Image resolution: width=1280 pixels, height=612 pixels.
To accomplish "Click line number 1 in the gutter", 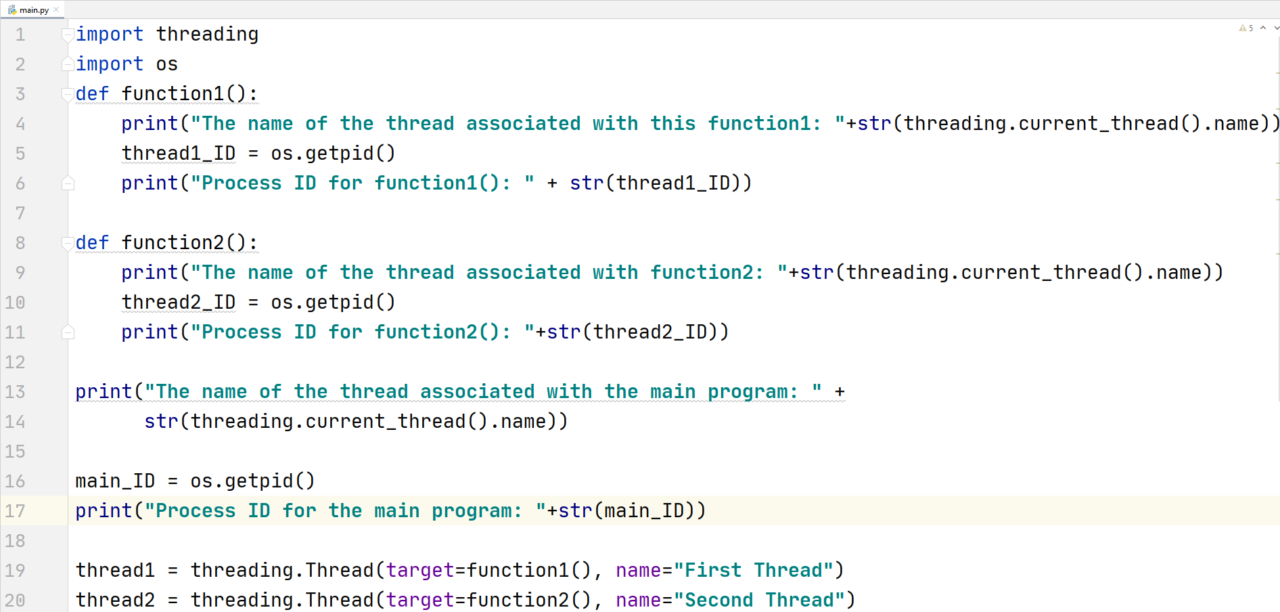I will click(19, 33).
